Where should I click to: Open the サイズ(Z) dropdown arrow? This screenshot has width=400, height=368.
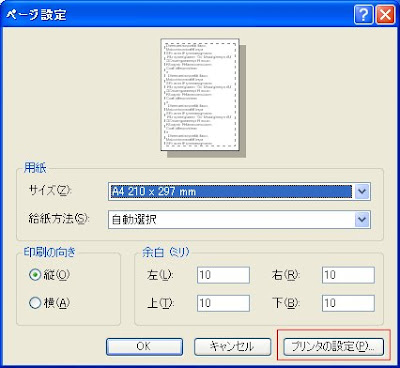tap(362, 191)
